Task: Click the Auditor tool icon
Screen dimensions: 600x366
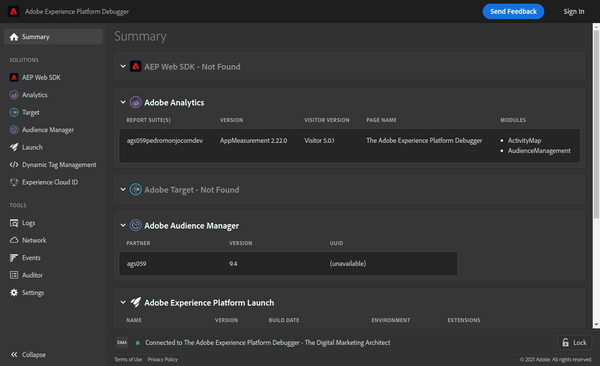Action: [14, 275]
